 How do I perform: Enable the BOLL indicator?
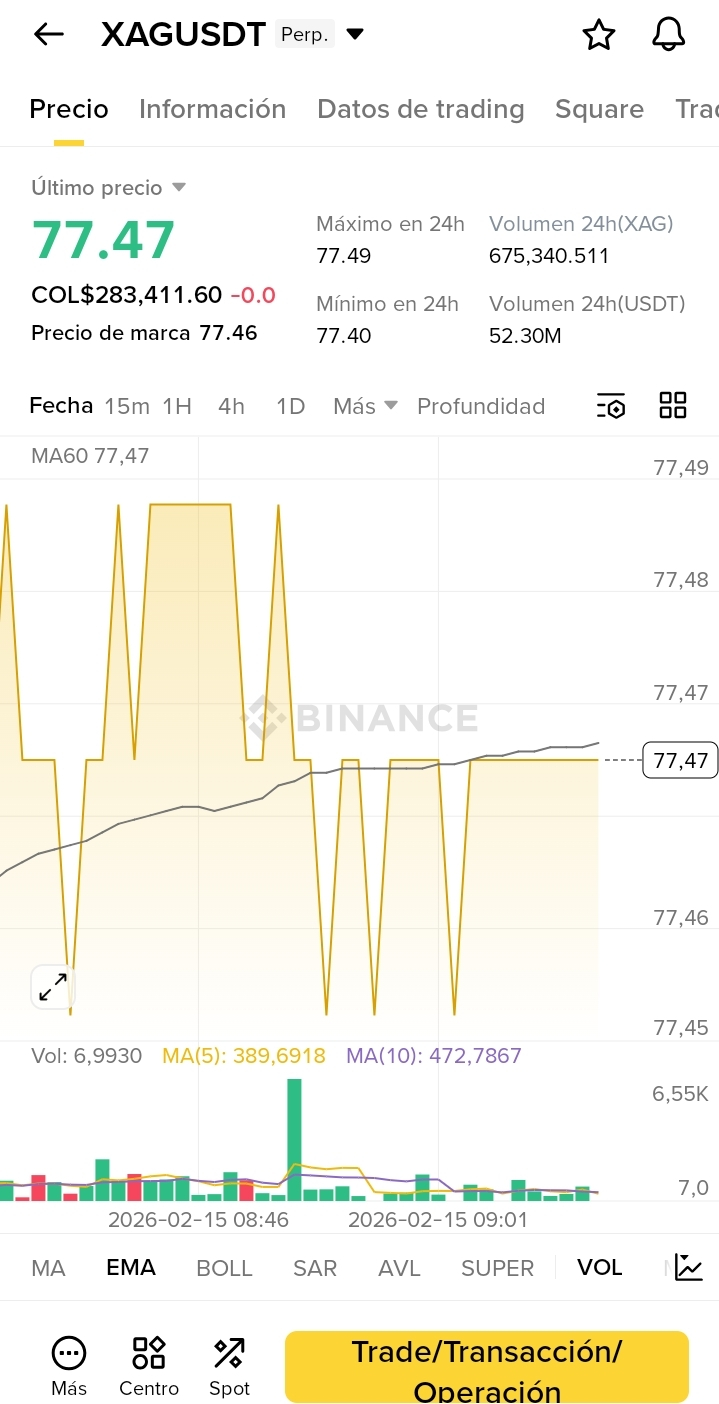point(224,1268)
